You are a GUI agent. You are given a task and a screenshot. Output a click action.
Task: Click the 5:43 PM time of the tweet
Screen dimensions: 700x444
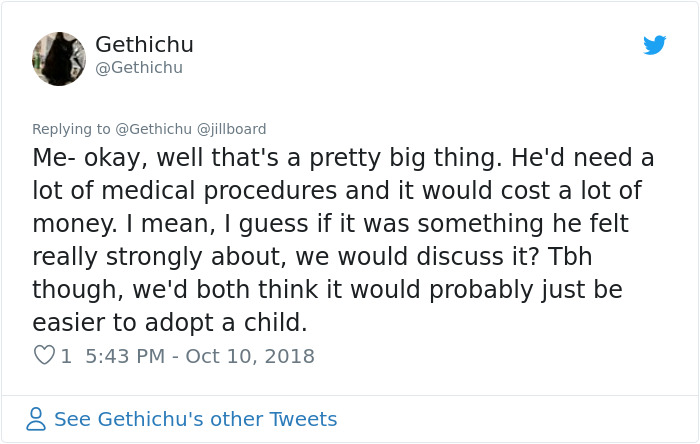pyautogui.click(x=125, y=356)
